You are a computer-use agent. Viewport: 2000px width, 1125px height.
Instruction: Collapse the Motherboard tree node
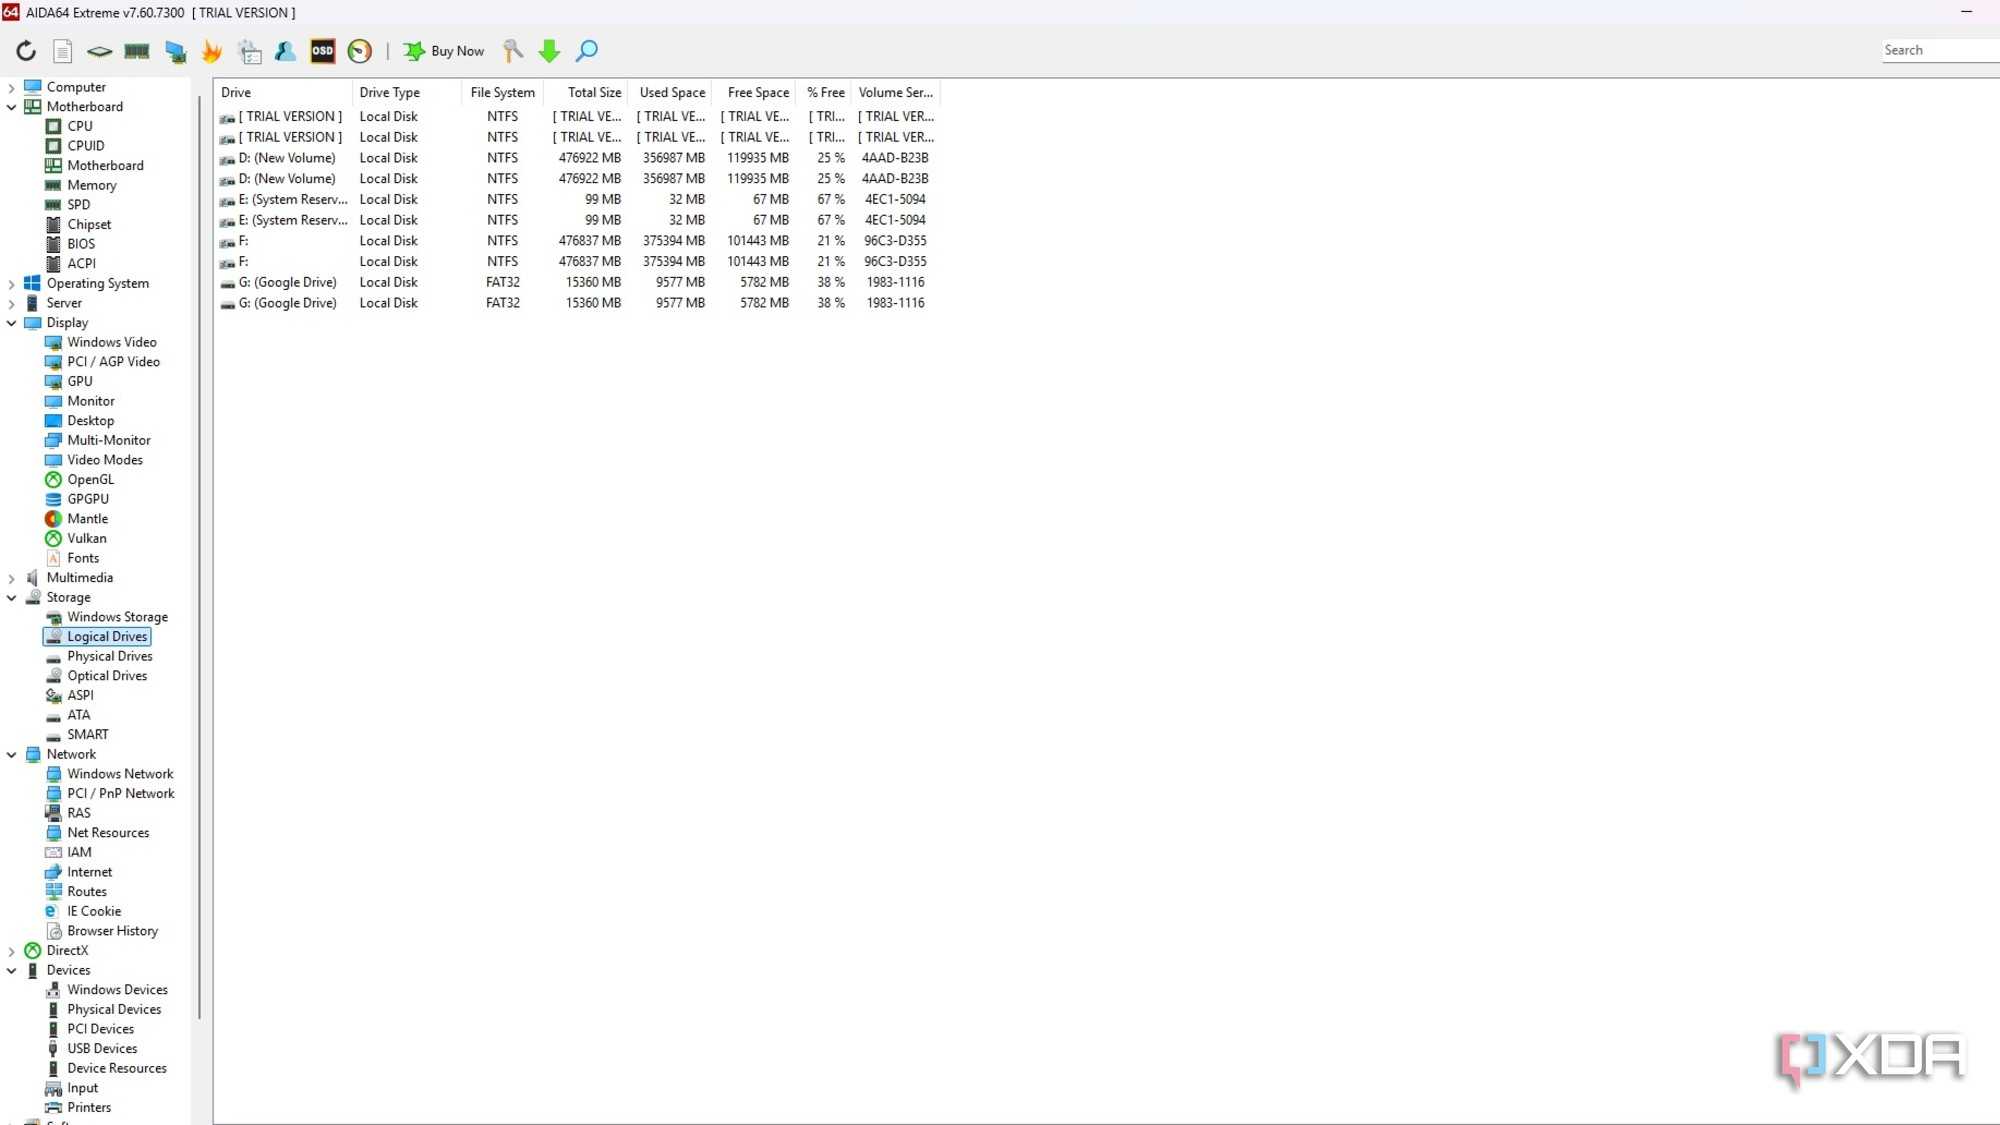(11, 107)
